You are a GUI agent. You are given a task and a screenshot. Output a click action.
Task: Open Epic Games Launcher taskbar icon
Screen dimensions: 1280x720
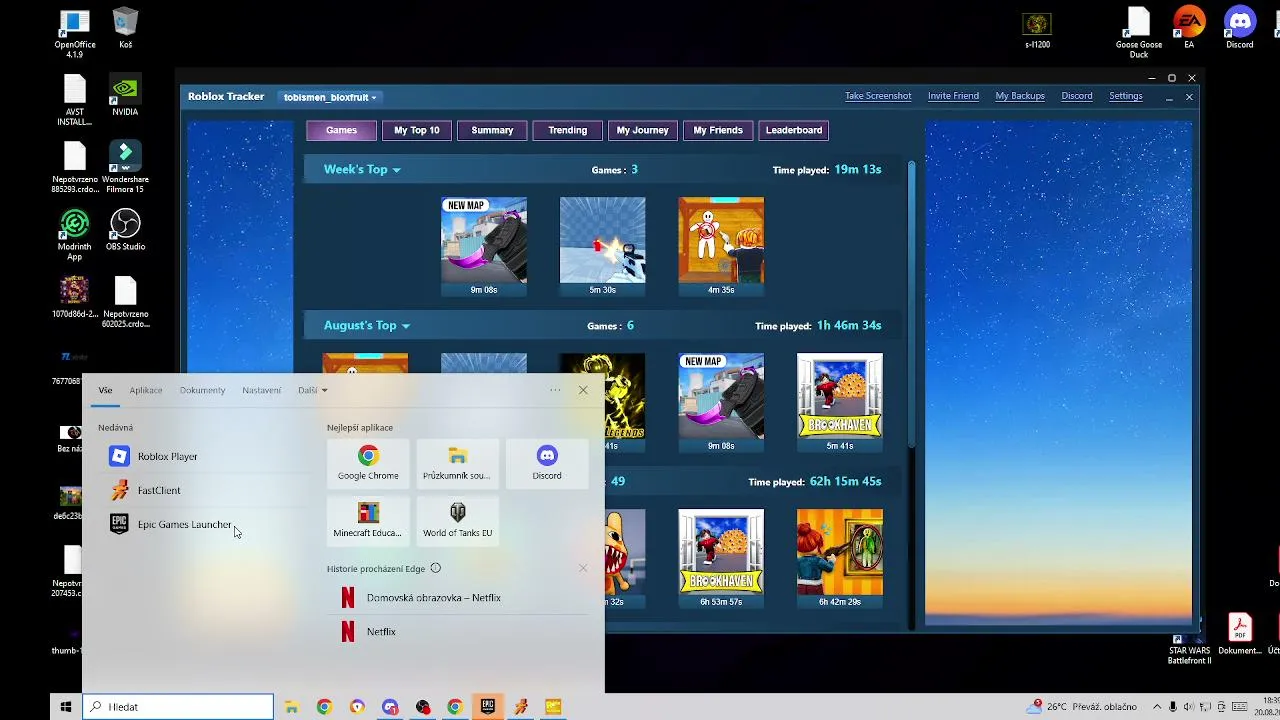[x=488, y=707]
